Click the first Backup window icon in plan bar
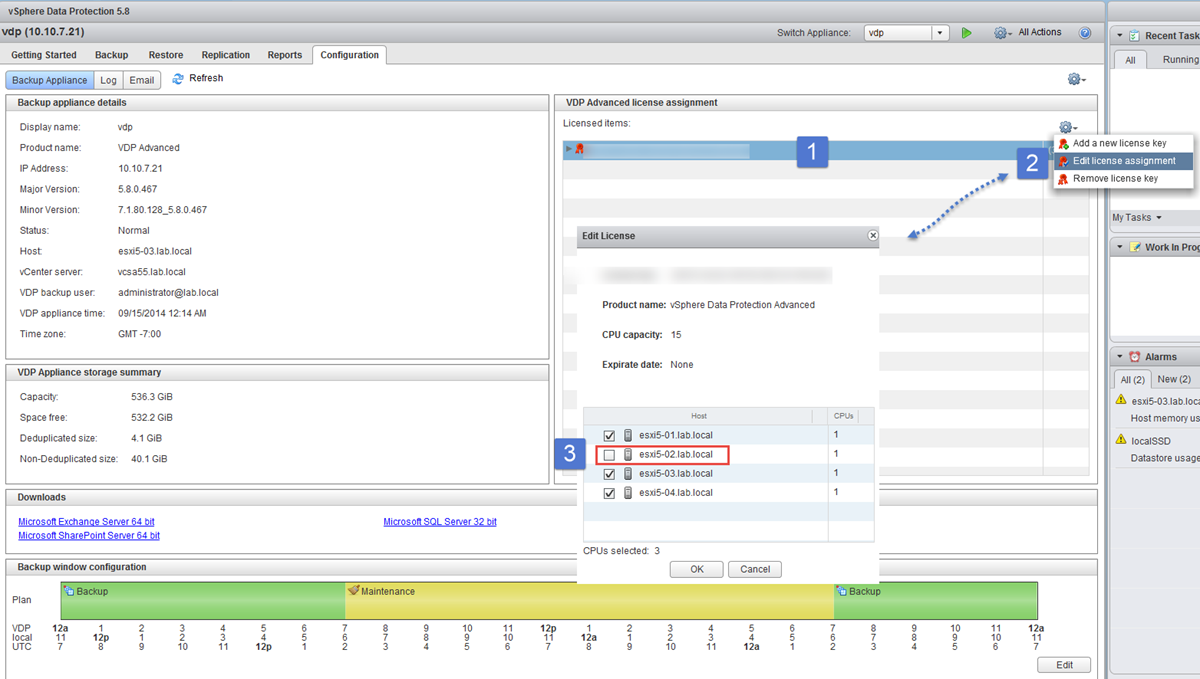The width and height of the screenshot is (1200, 679). pyautogui.click(x=69, y=591)
